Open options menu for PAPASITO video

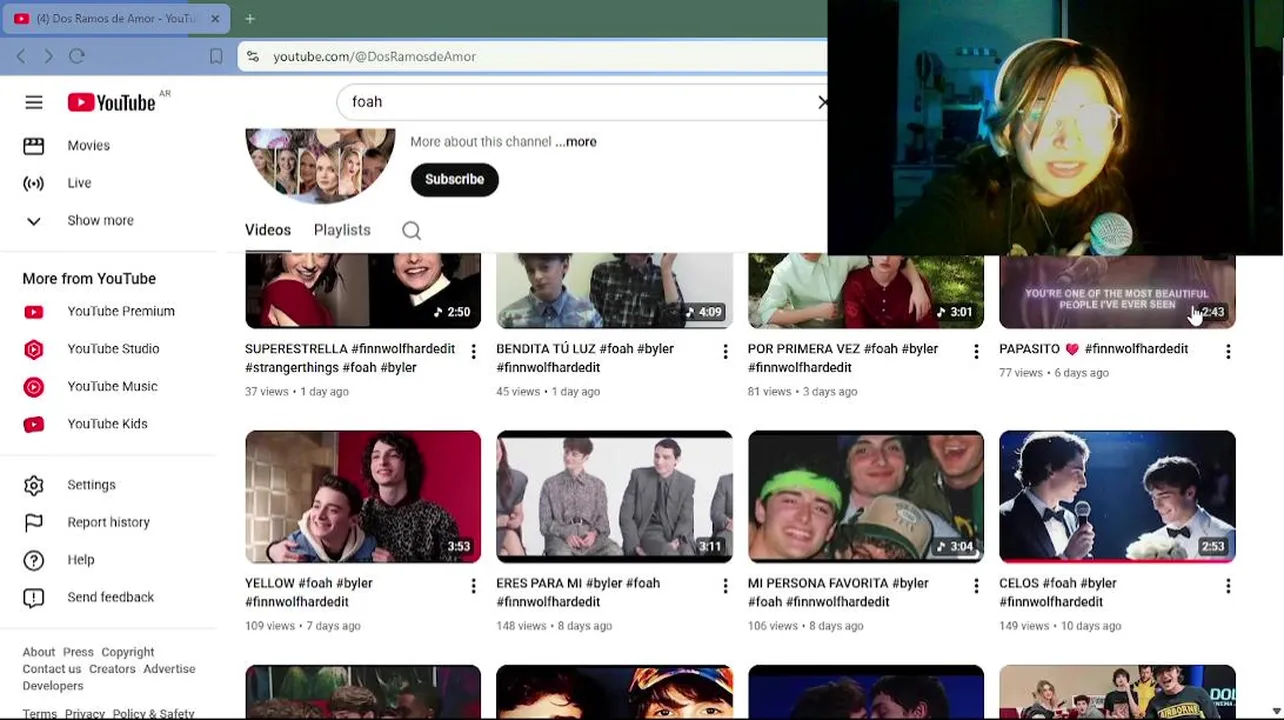(x=1228, y=352)
